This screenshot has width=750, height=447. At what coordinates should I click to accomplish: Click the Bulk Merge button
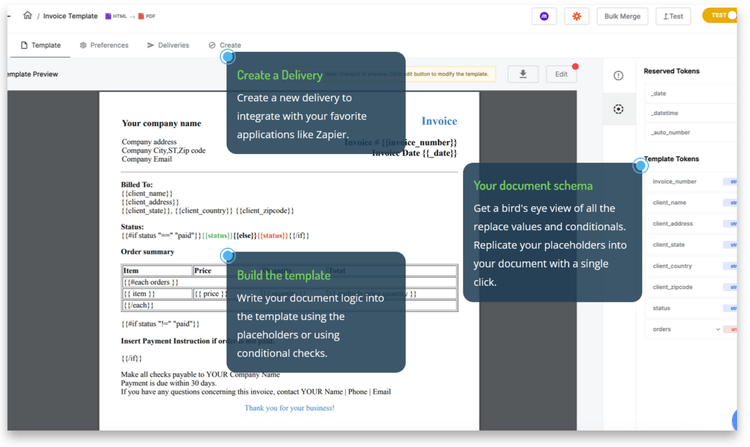point(622,16)
